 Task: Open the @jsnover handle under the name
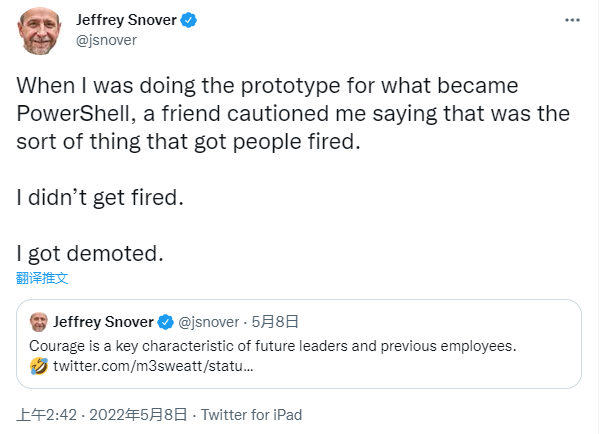tap(106, 40)
